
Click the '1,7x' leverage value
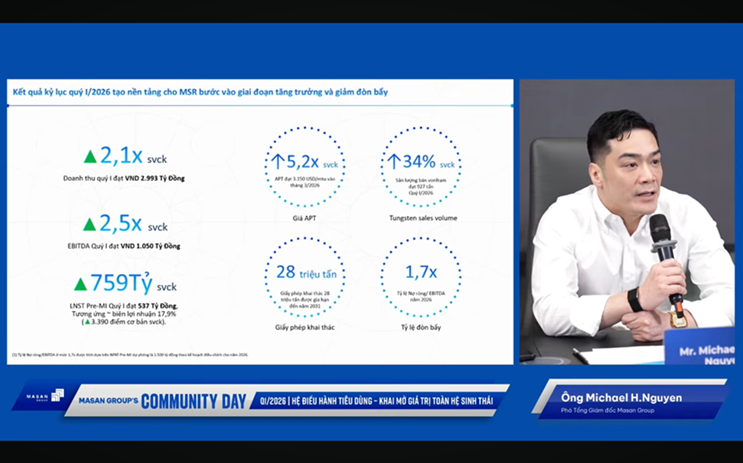point(421,272)
